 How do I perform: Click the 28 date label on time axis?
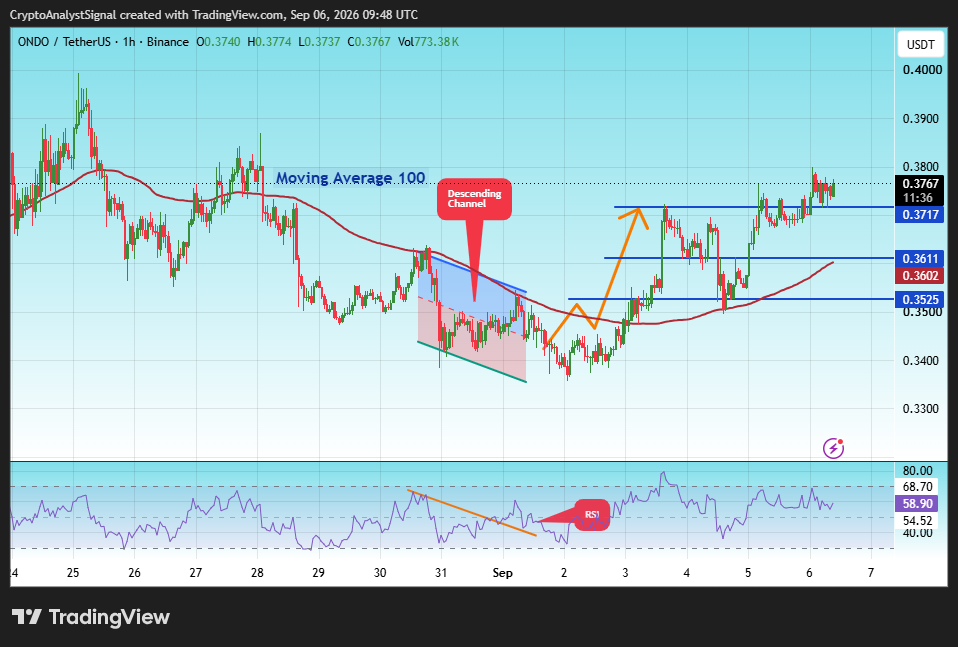pyautogui.click(x=257, y=573)
